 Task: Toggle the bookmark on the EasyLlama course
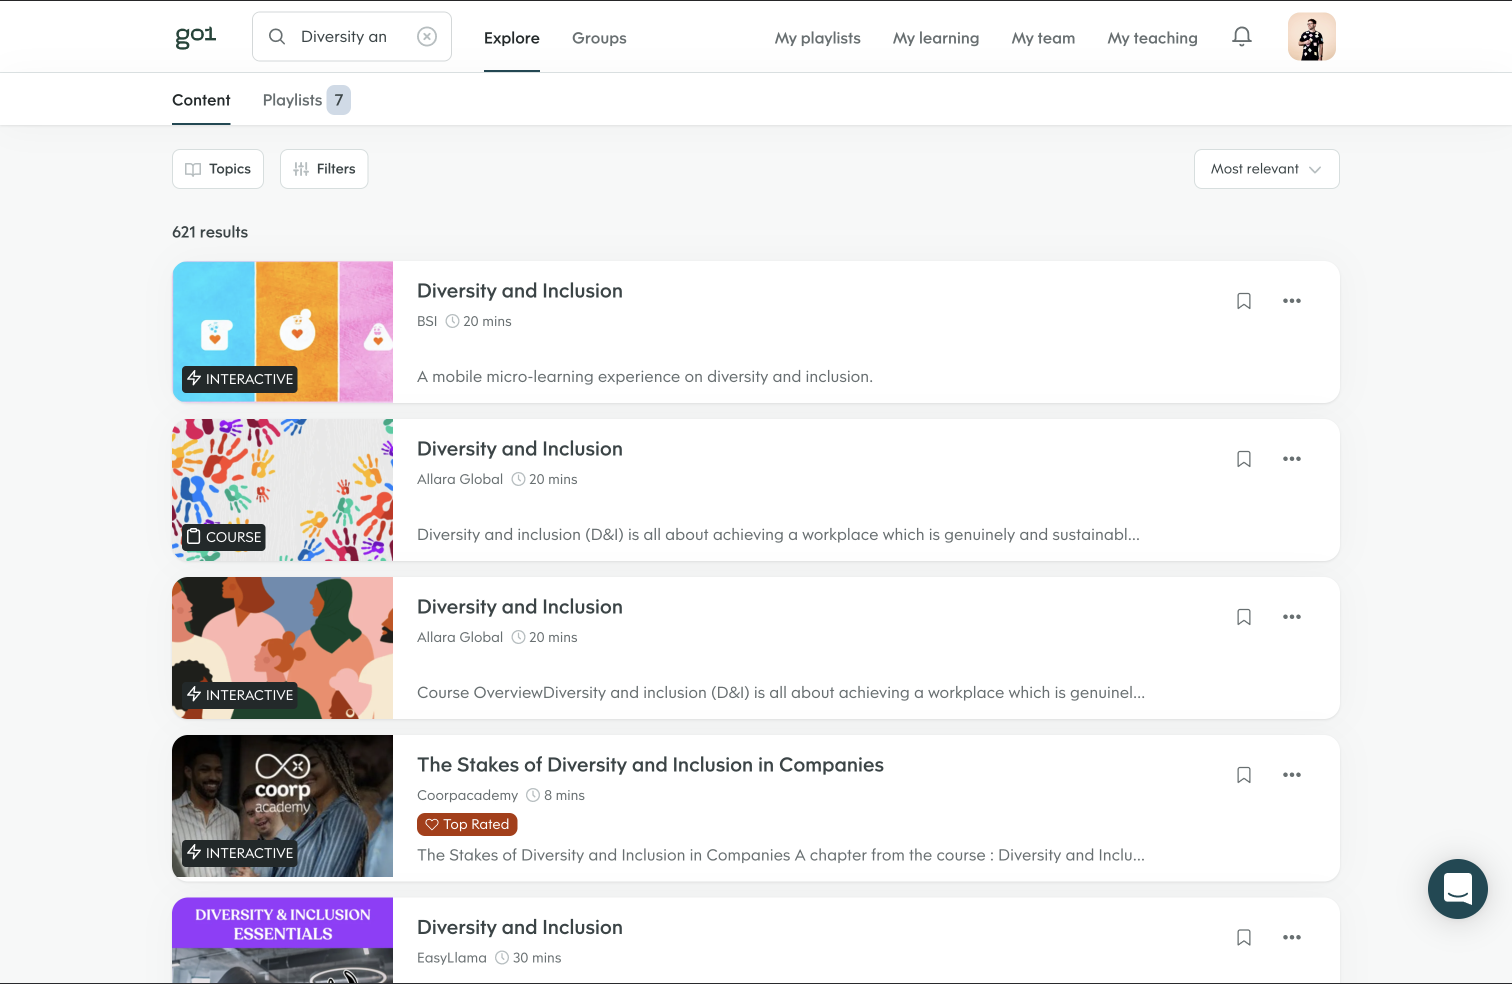[x=1243, y=937]
